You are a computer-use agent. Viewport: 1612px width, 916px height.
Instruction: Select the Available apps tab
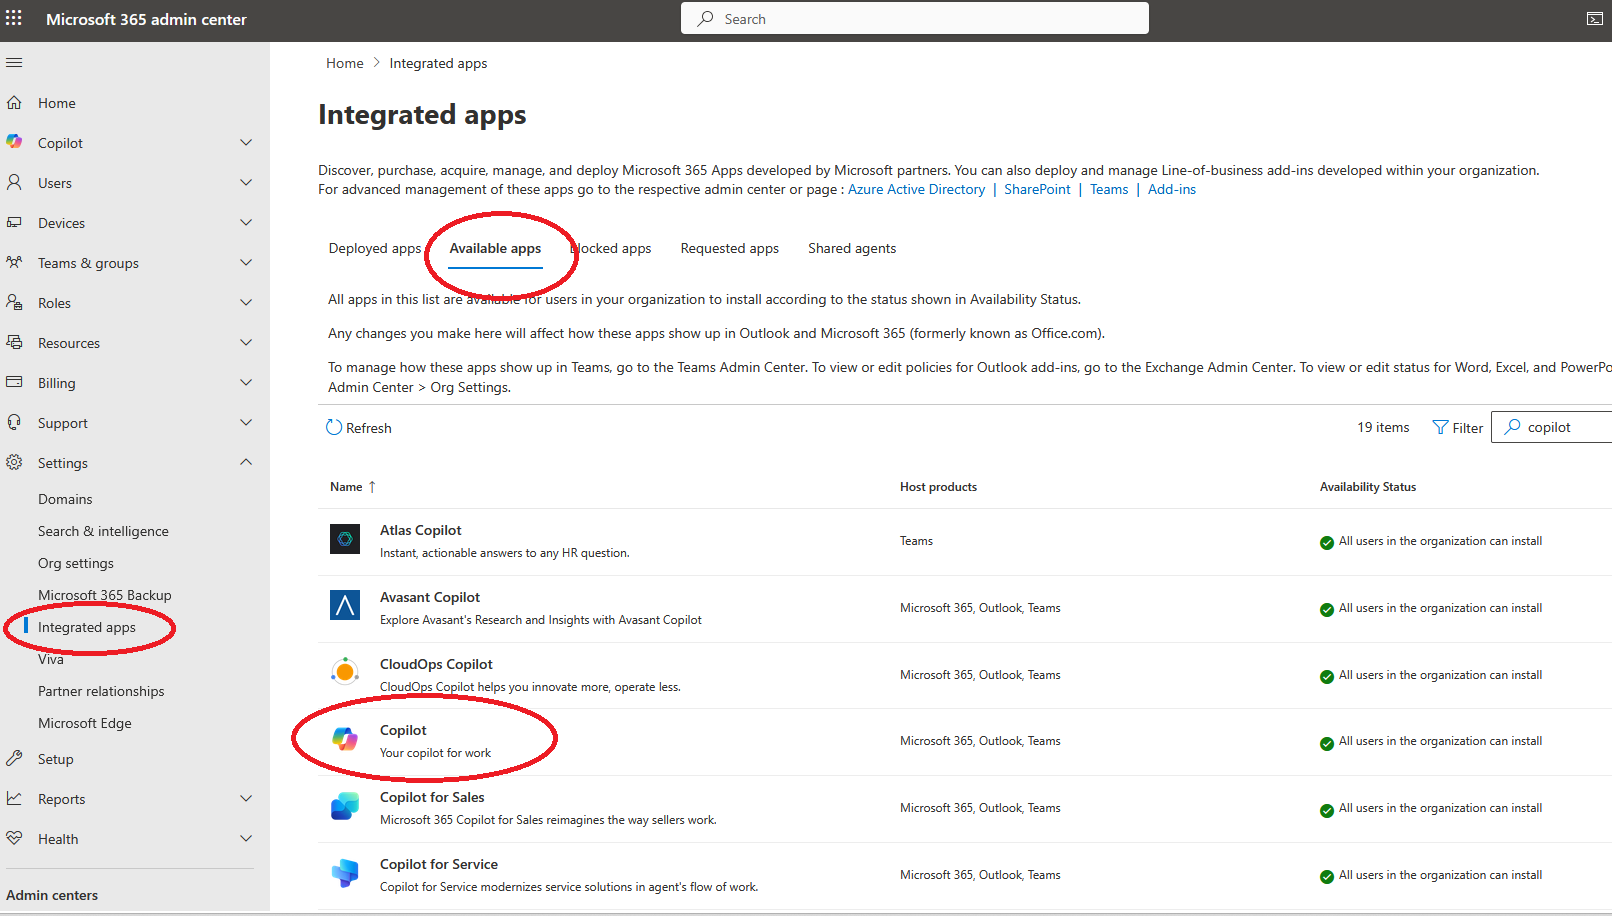495,248
